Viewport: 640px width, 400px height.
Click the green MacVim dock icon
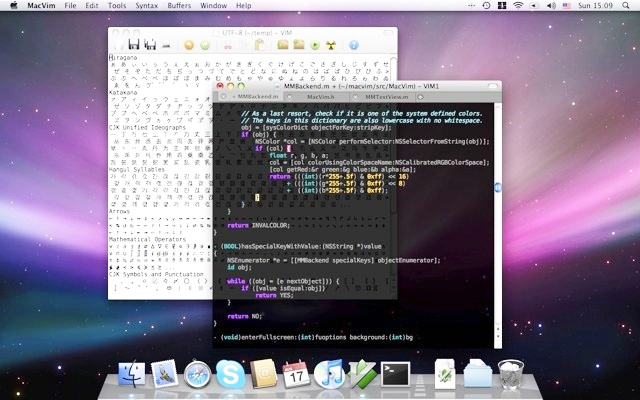pyautogui.click(x=362, y=374)
